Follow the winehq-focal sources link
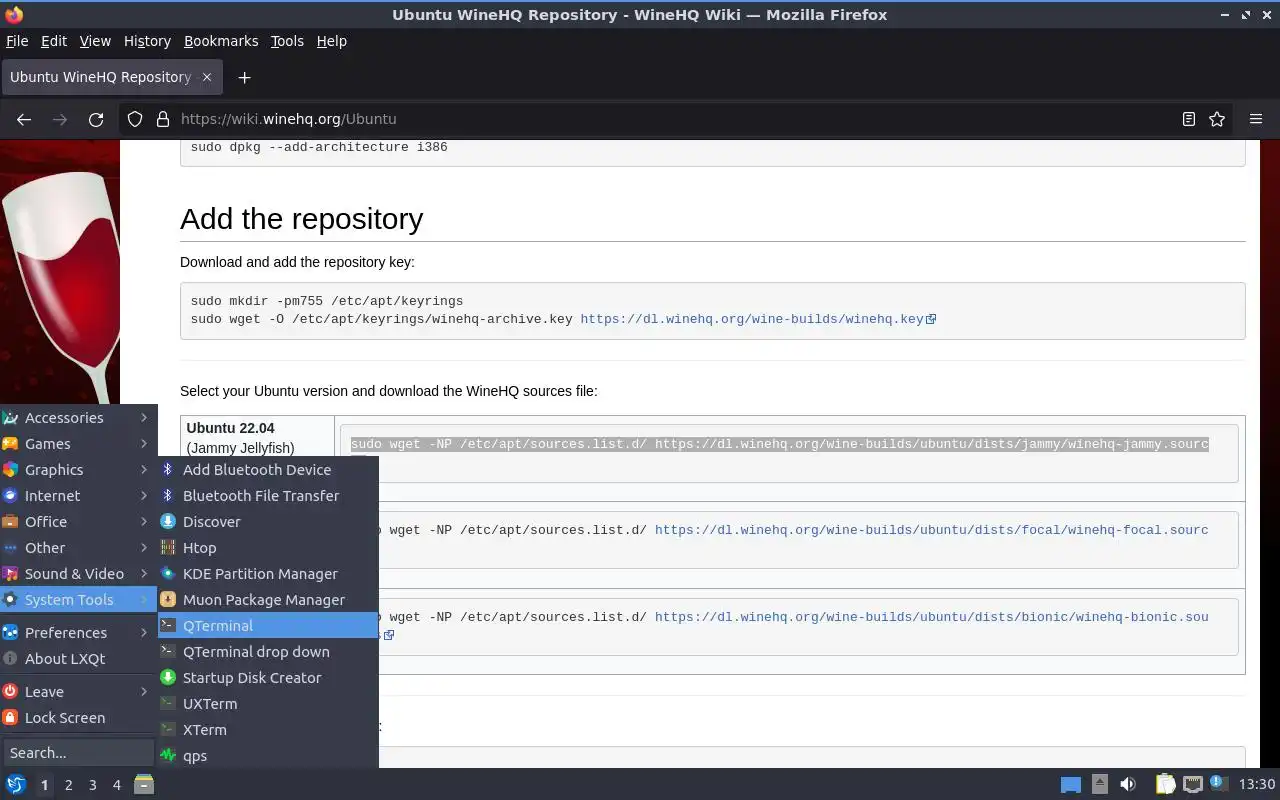 pyautogui.click(x=931, y=530)
